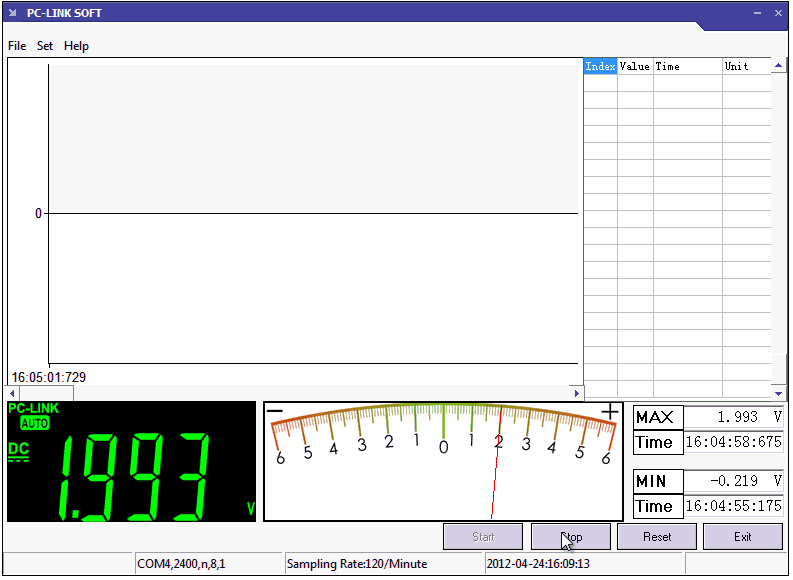Click the minus sign on analog meter

point(275,411)
